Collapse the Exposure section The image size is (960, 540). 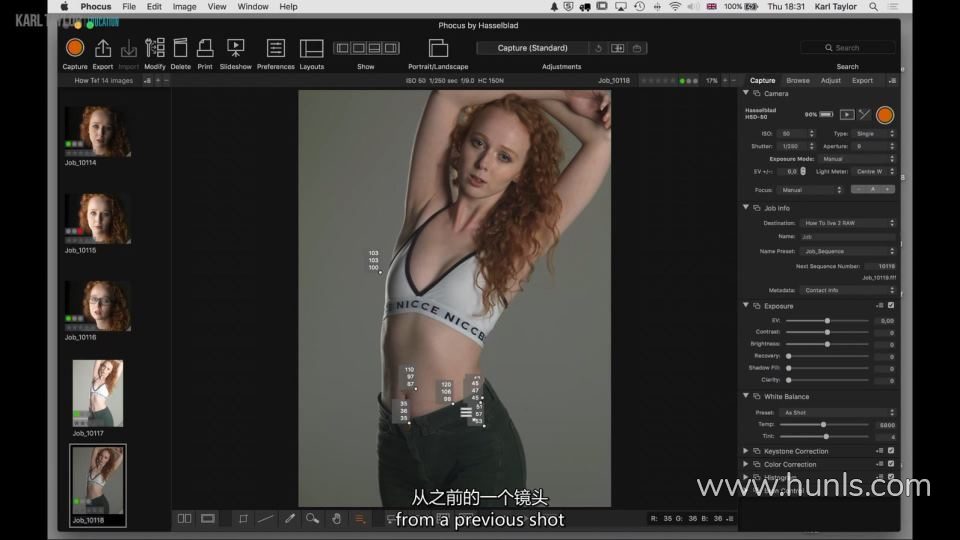(746, 305)
